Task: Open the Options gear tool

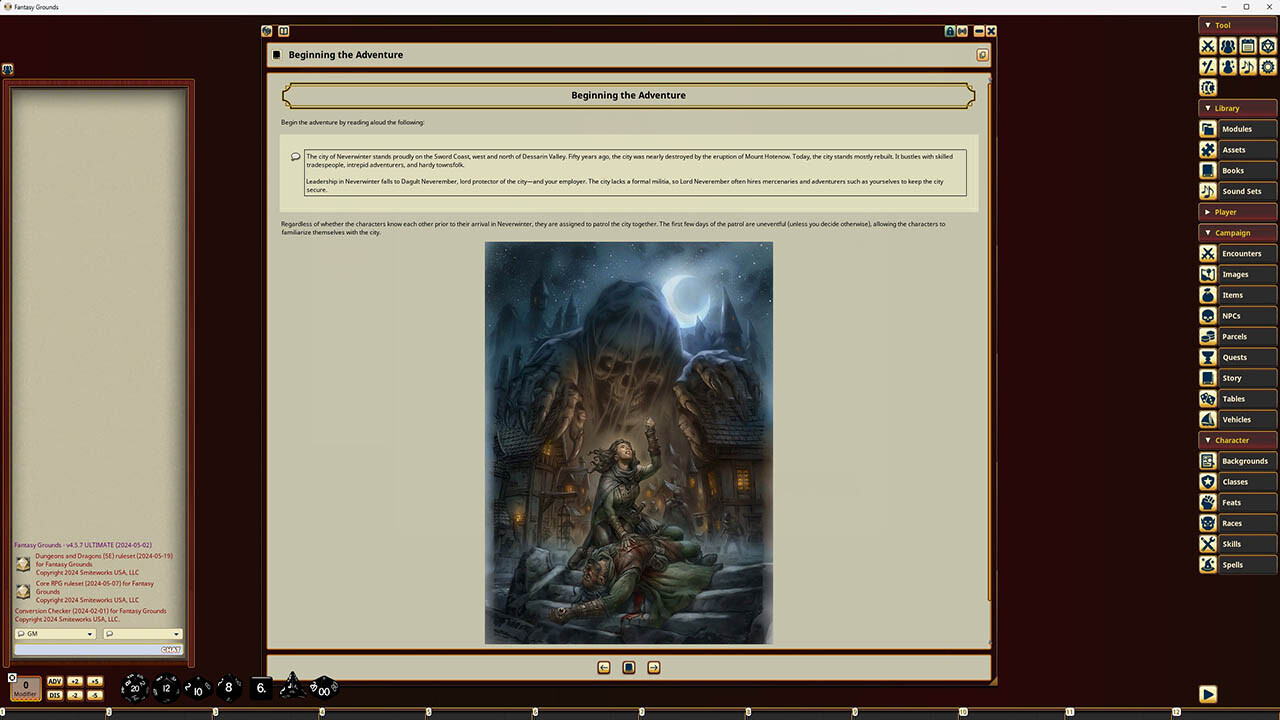Action: [x=1268, y=67]
